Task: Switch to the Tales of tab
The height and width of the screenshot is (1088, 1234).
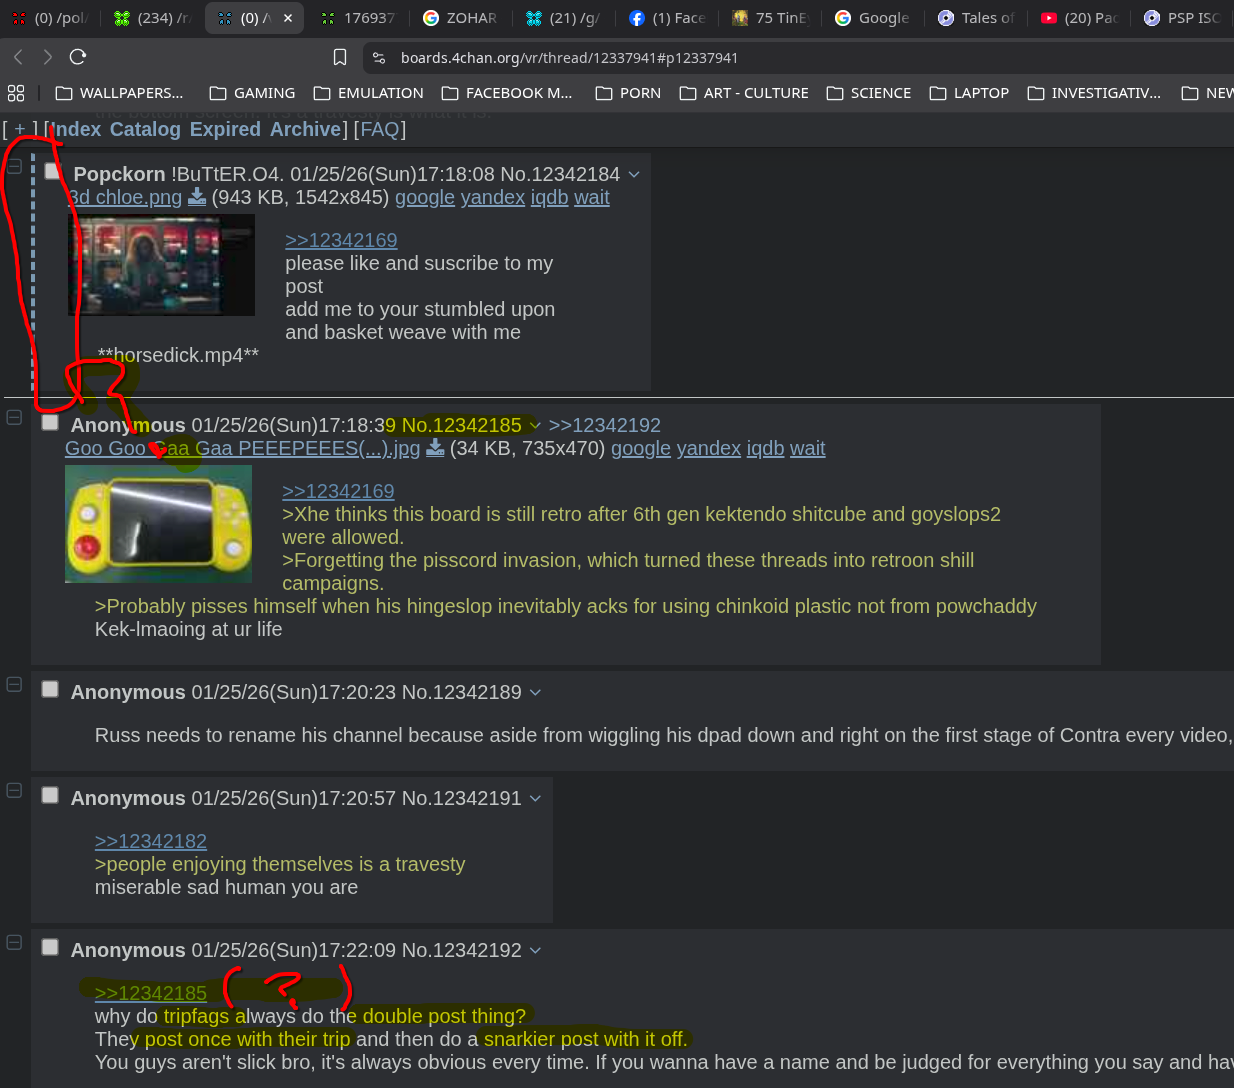Action: 976,18
